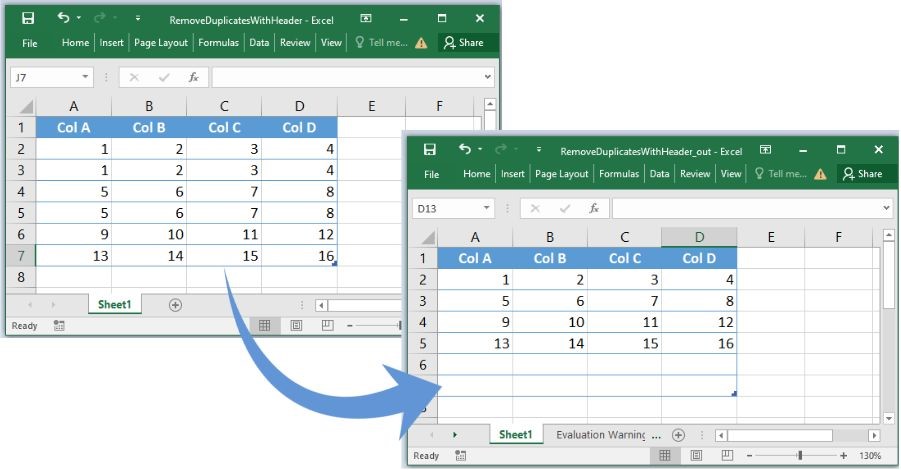Open the J7 name box dropdown
Image resolution: width=901 pixels, height=470 pixels.
coord(85,77)
